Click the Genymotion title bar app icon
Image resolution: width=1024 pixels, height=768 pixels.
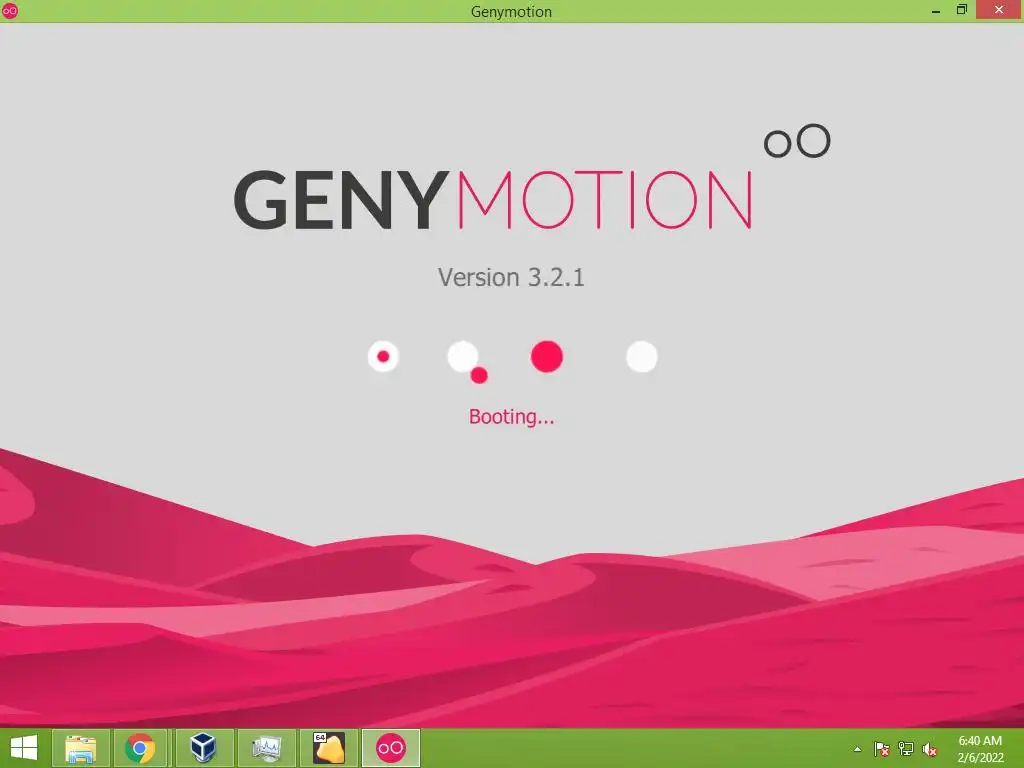(10, 10)
